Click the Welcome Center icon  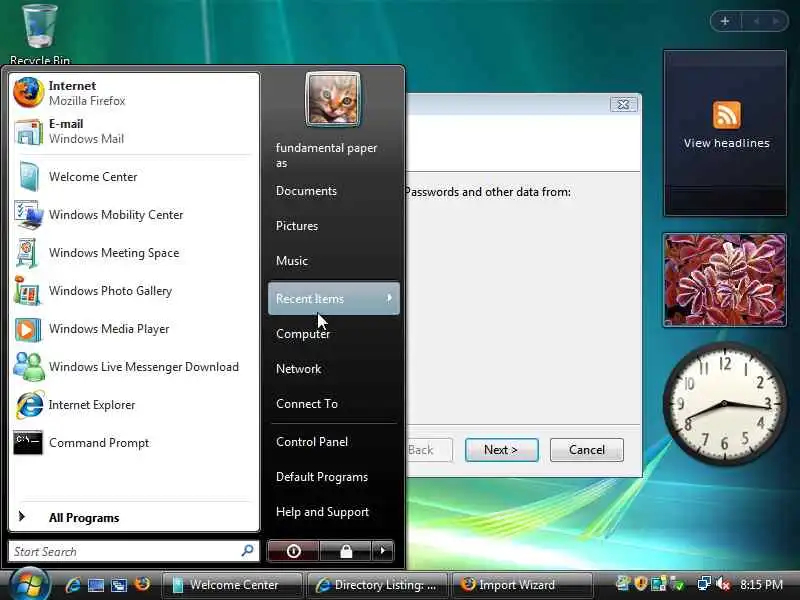29,177
